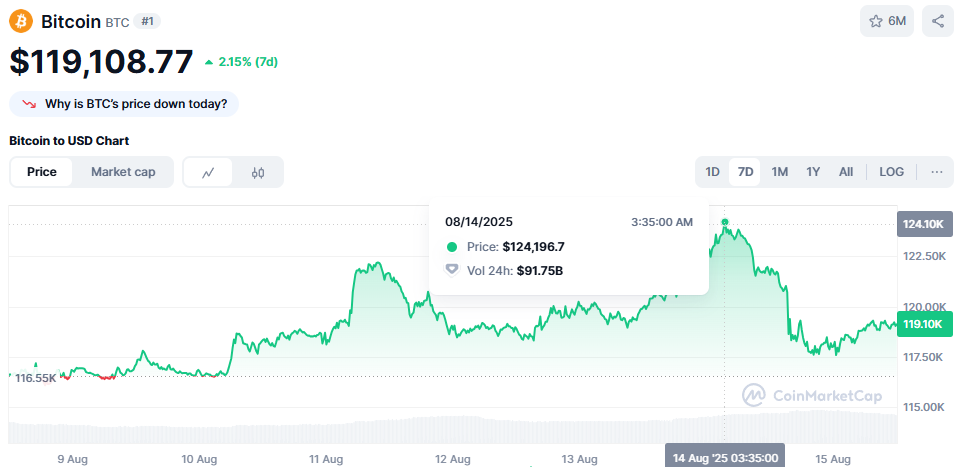The height and width of the screenshot is (467, 964).
Task: Click the green 119.10K current price label
Action: pyautogui.click(x=924, y=324)
